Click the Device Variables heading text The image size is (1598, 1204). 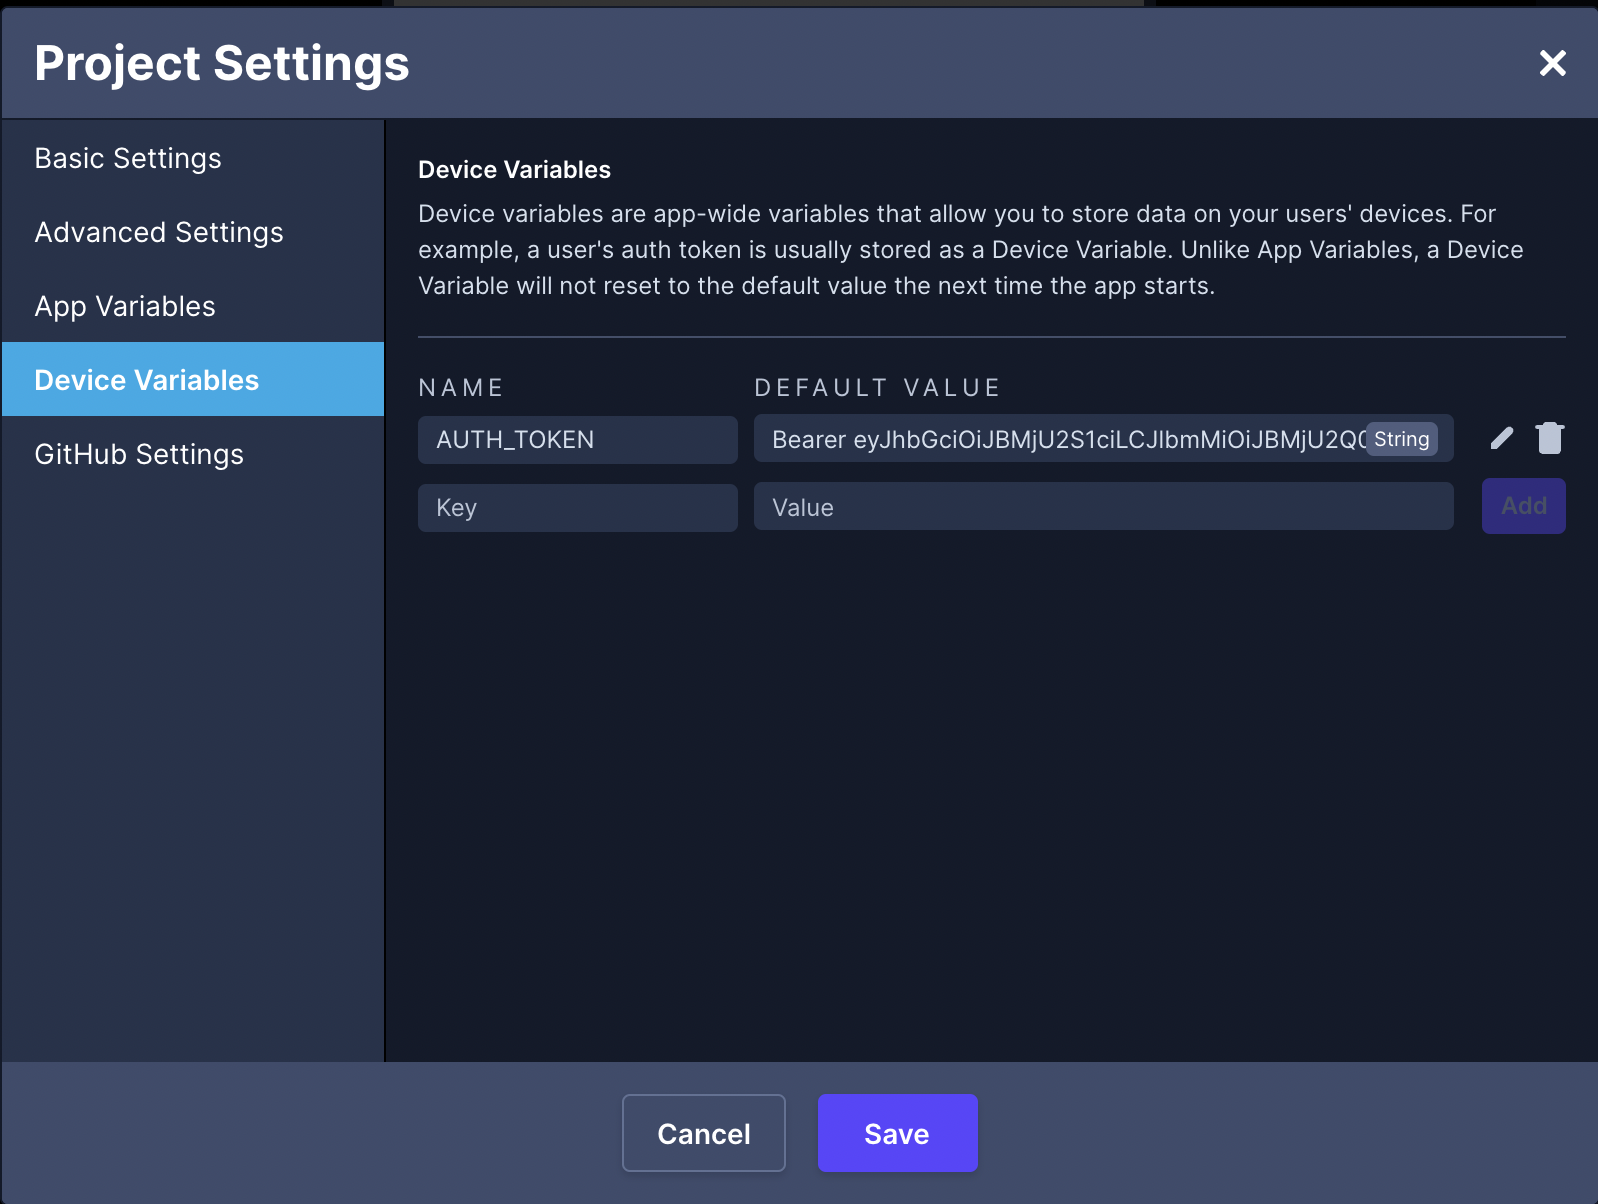pos(514,170)
